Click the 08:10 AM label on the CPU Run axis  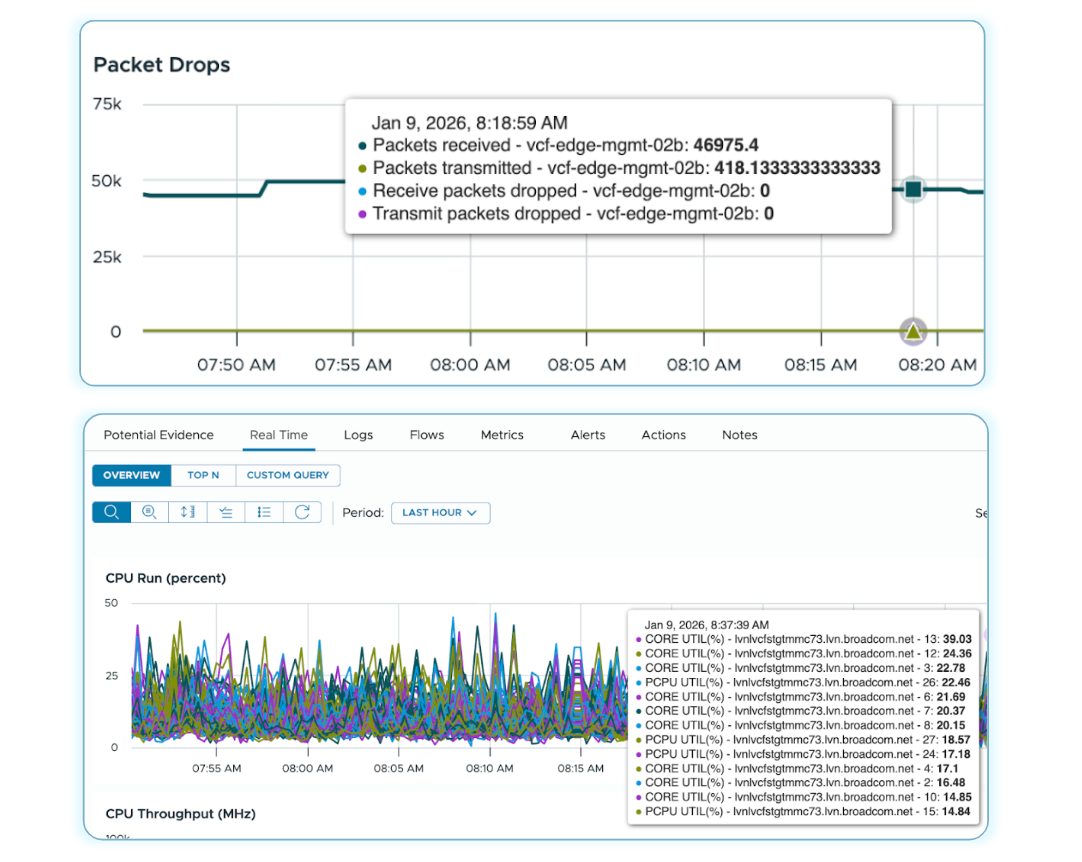click(489, 768)
